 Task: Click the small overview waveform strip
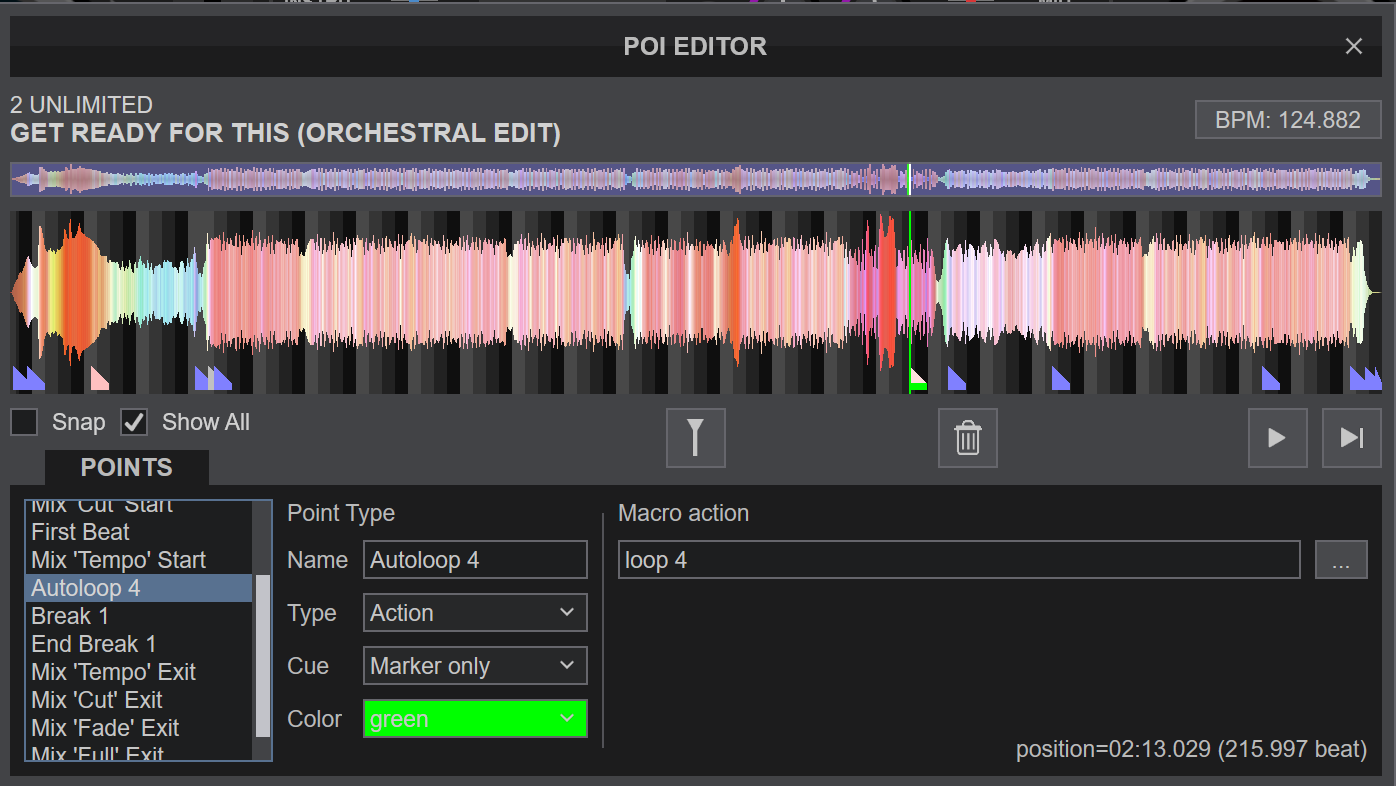pos(696,179)
